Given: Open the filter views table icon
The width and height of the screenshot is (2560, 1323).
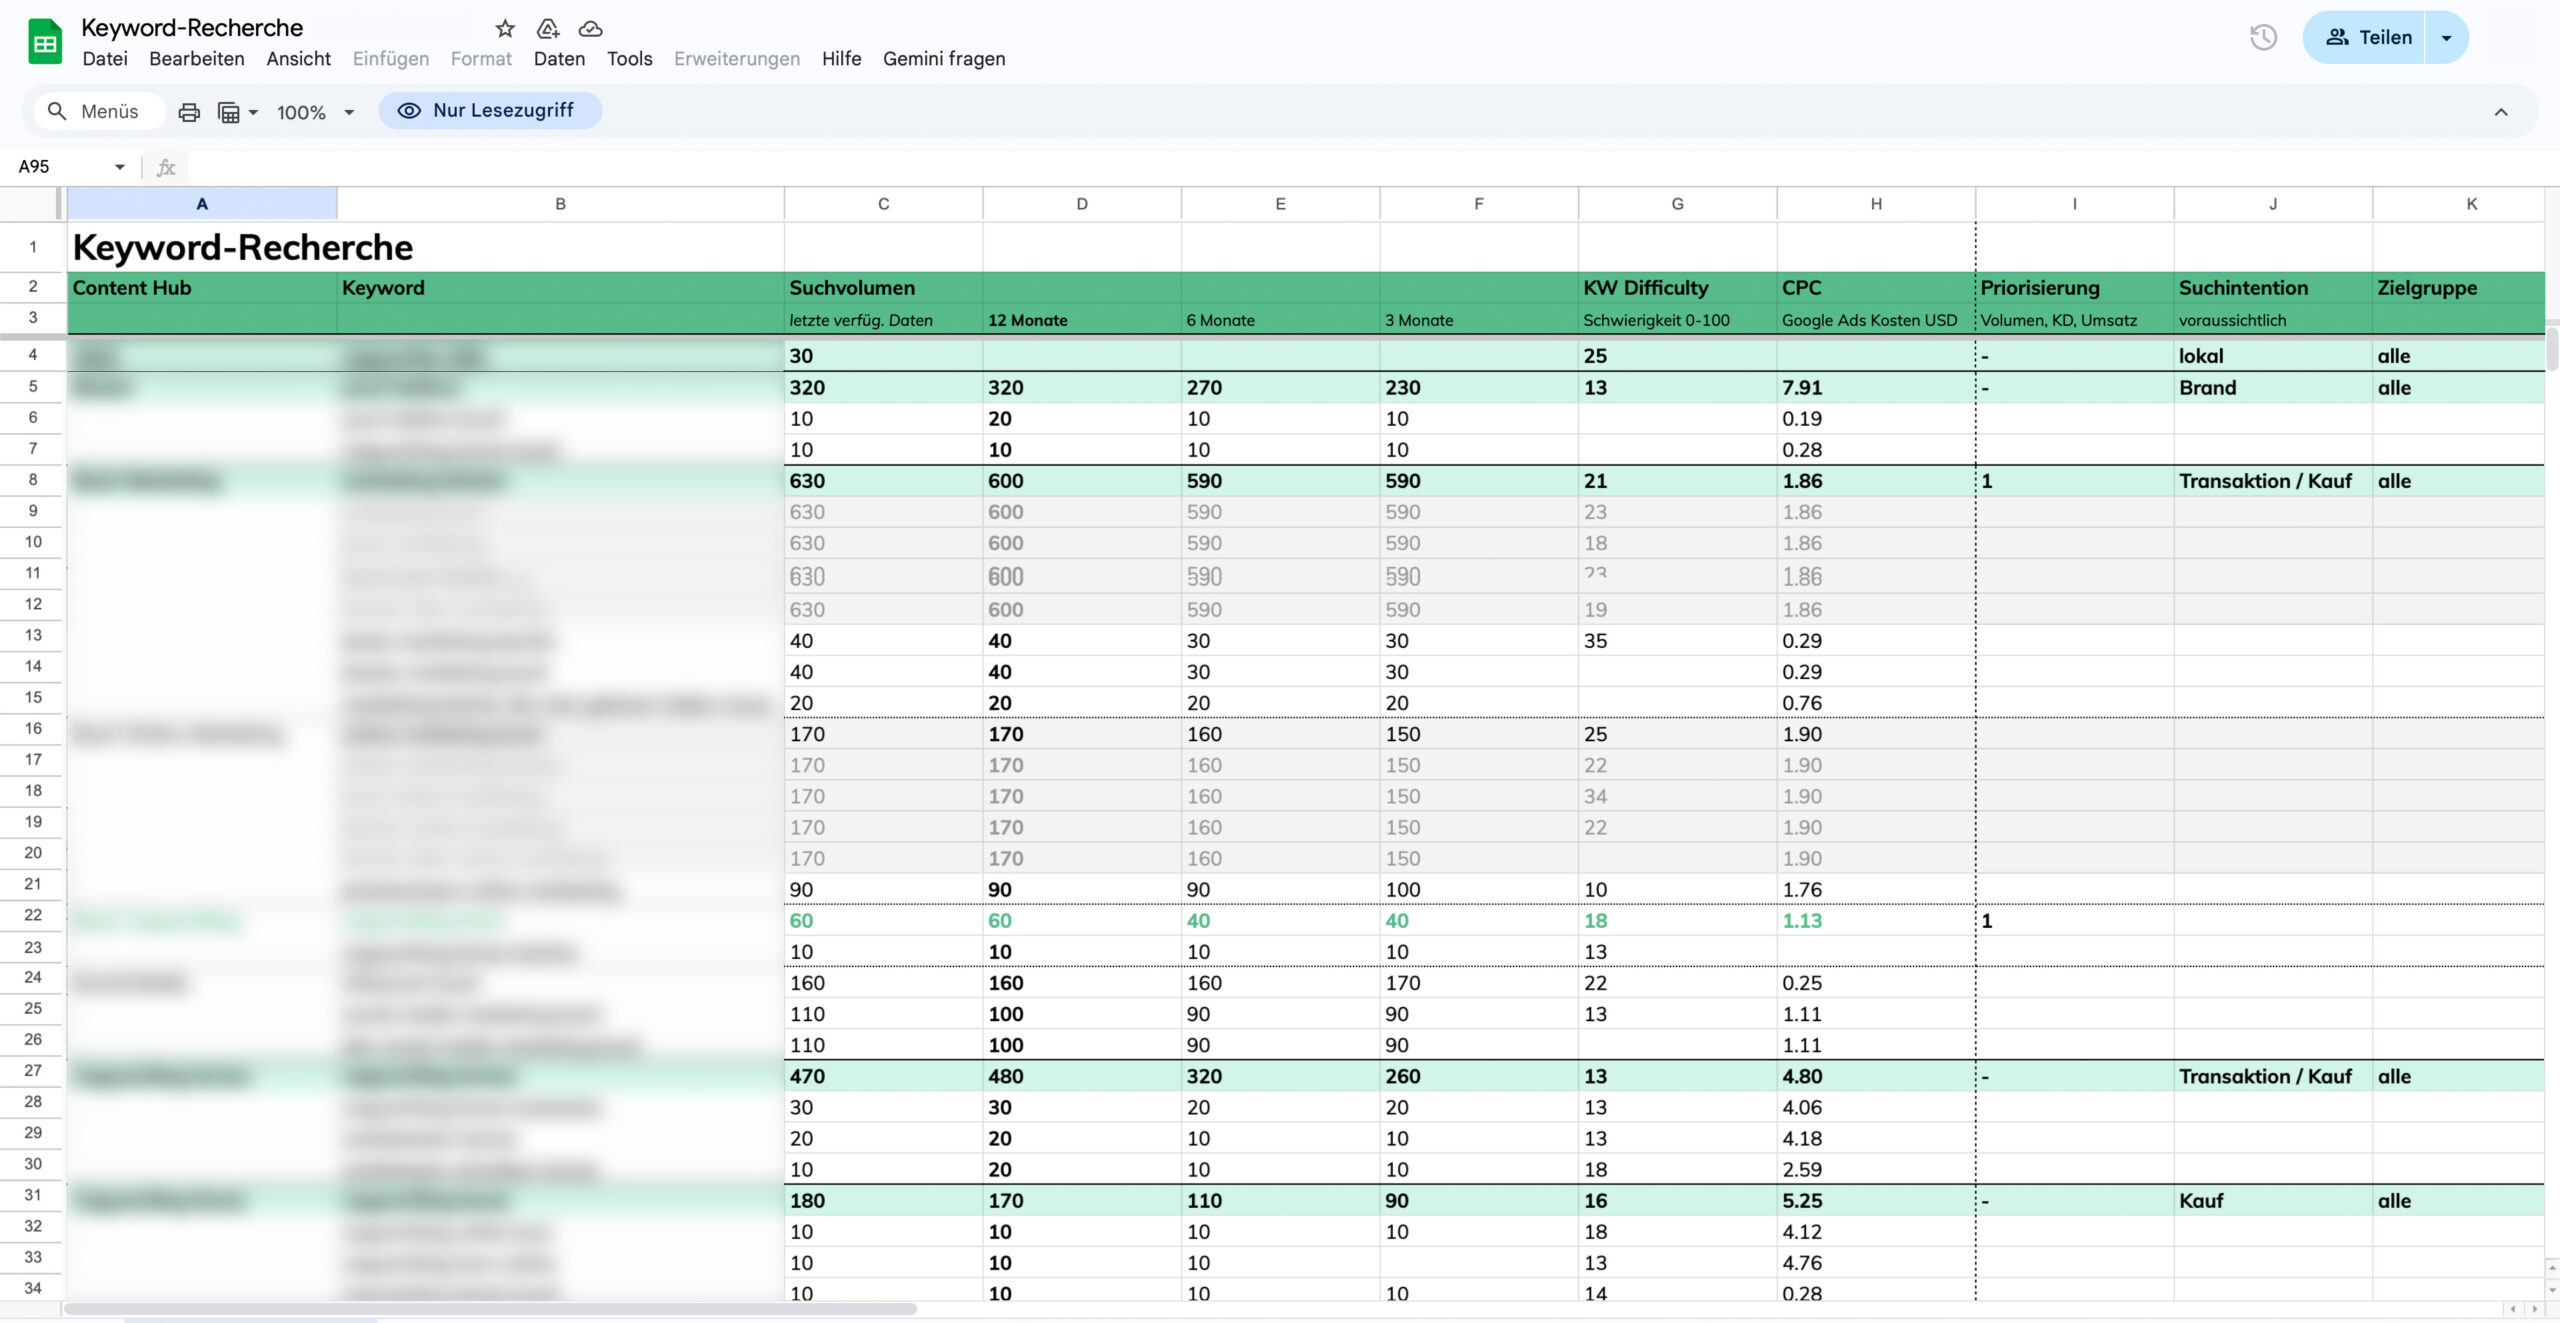Looking at the screenshot, I should (x=230, y=112).
